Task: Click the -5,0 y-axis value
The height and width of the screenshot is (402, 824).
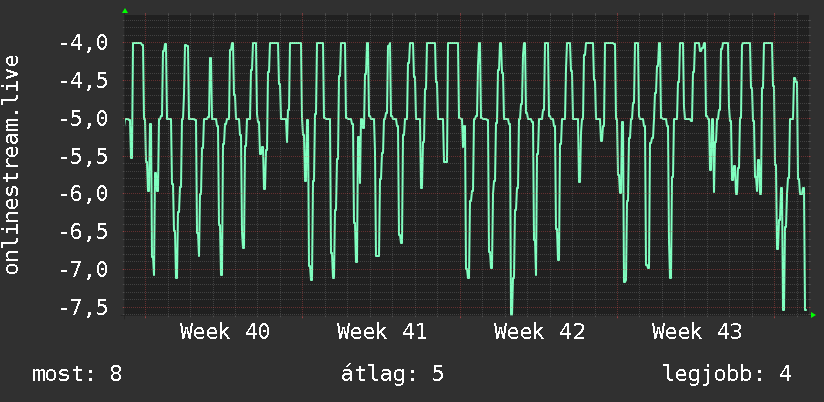Action: pyautogui.click(x=84, y=118)
